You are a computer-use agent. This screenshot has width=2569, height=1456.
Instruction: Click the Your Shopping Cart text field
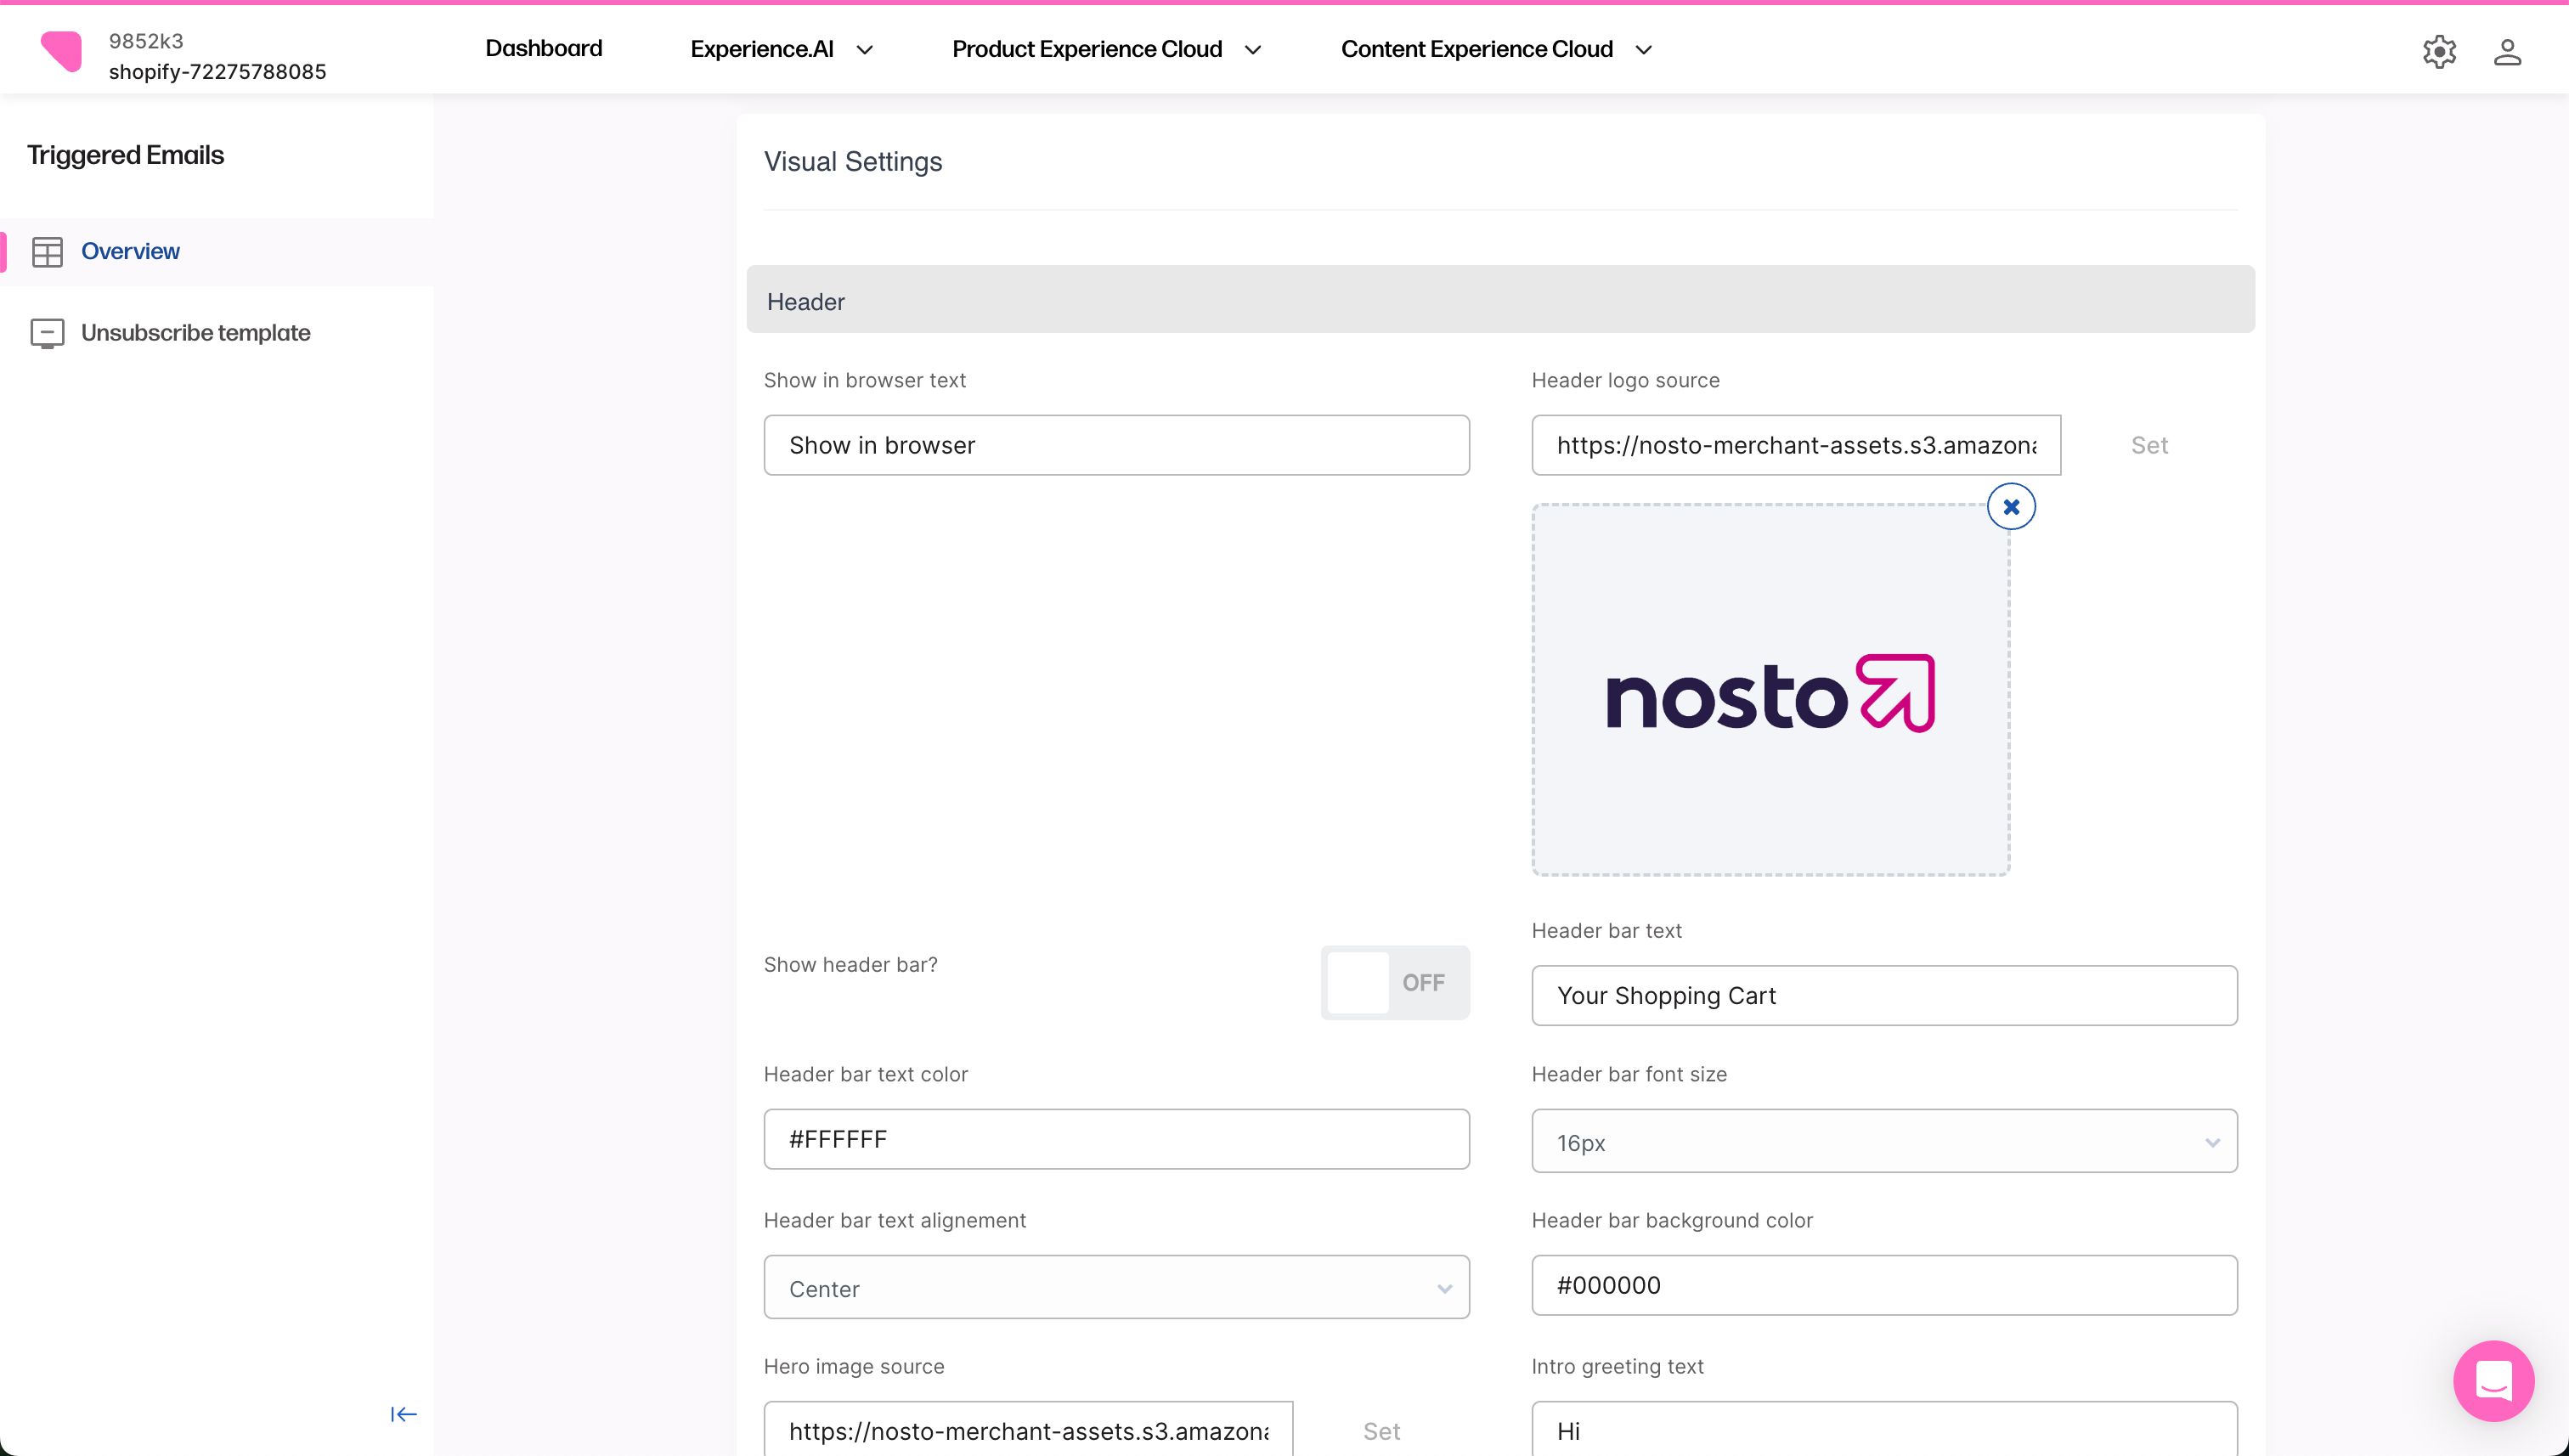coord(1883,995)
